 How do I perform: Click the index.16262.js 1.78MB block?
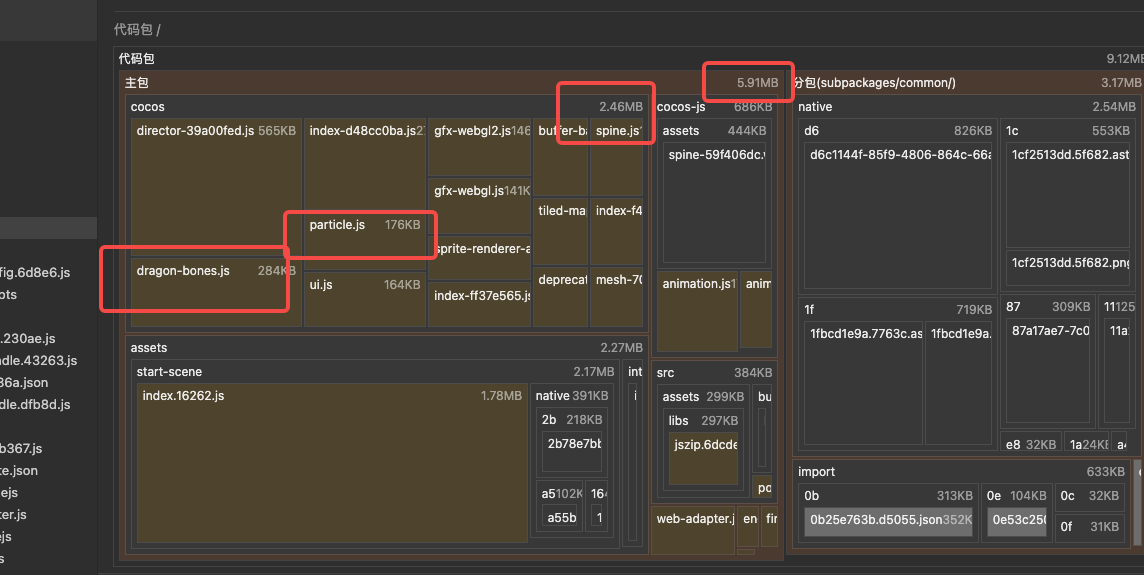coord(332,463)
